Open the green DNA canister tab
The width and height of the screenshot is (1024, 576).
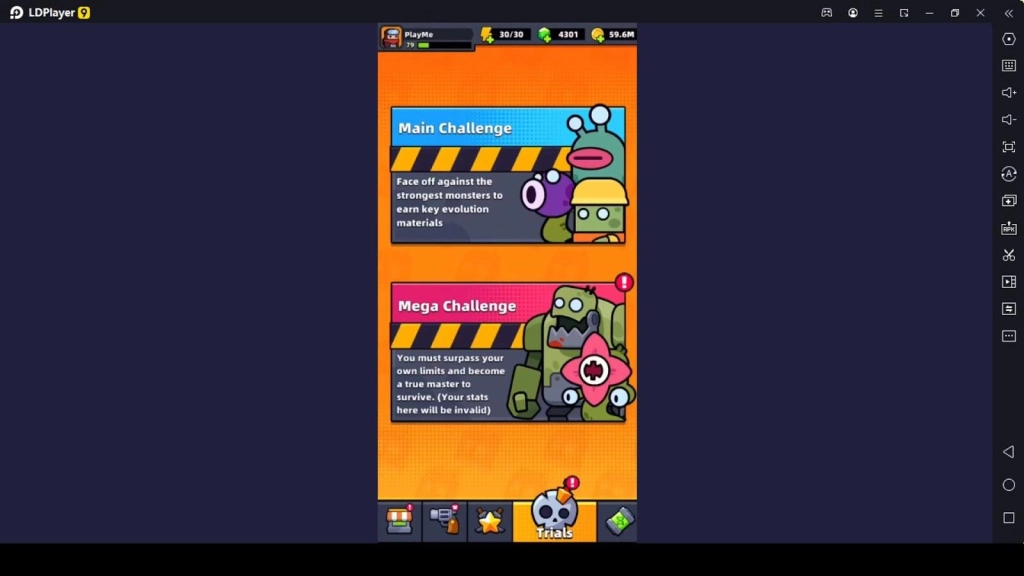619,521
